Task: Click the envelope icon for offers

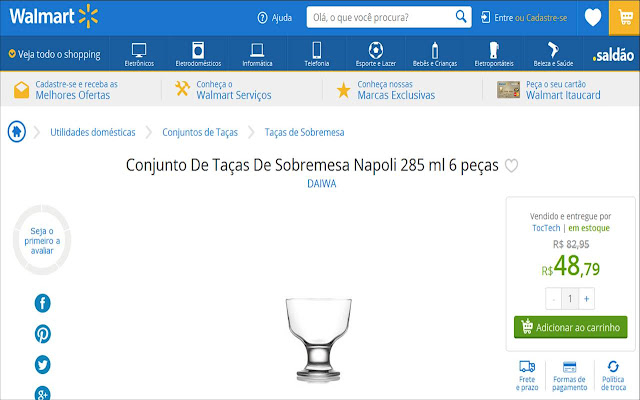Action: 21,90
